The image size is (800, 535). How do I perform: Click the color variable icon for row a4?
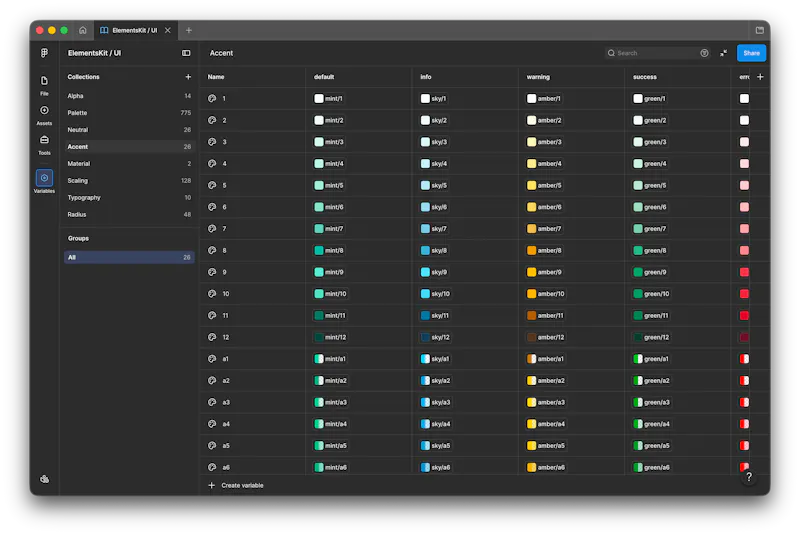click(x=212, y=424)
